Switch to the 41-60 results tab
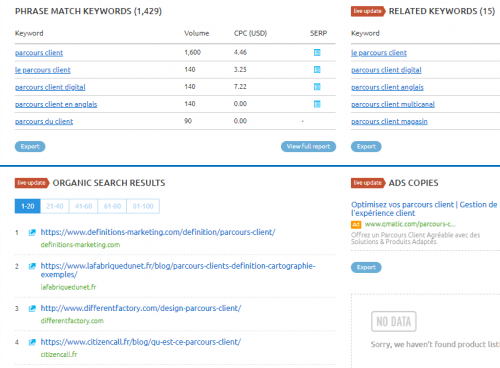The image size is (500, 368). 83,206
